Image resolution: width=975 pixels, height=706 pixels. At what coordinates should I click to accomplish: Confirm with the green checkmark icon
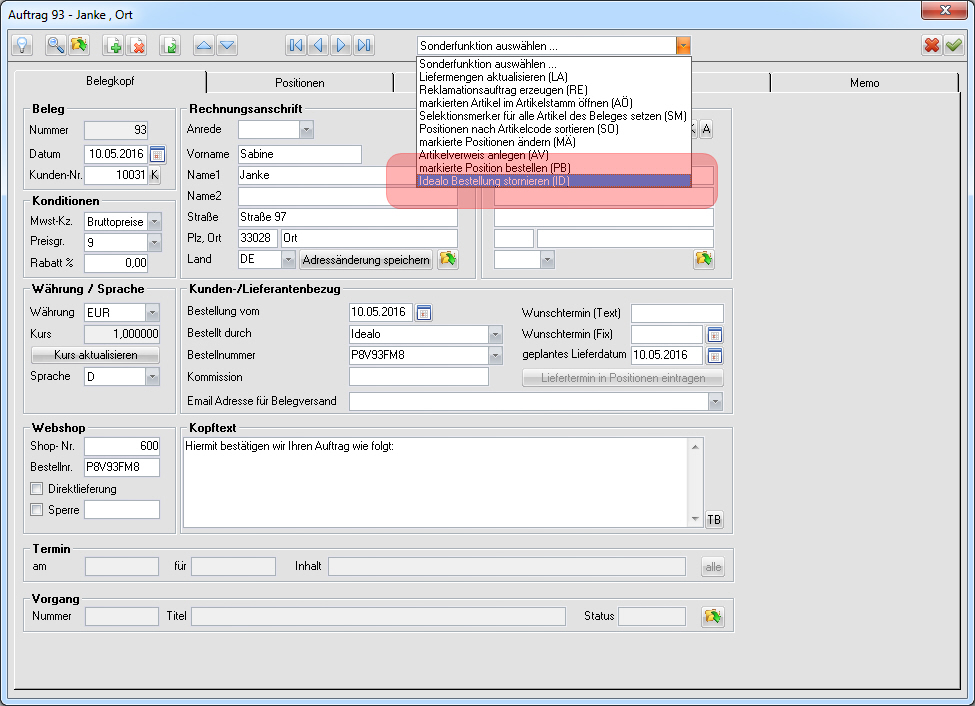(x=954, y=45)
